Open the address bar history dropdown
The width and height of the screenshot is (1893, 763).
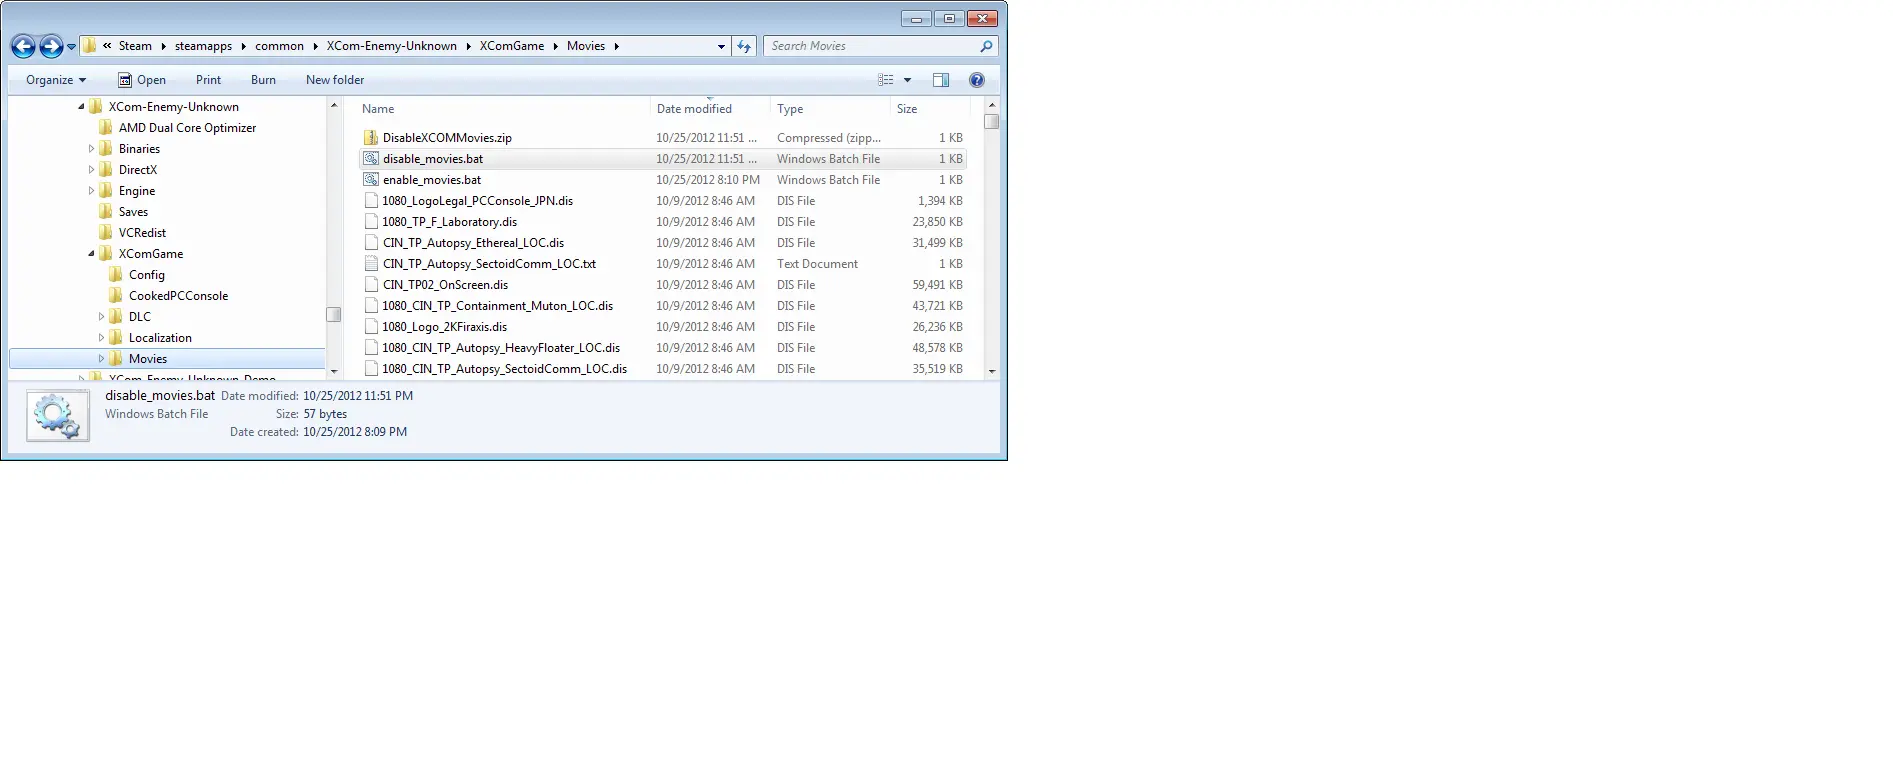(721, 46)
